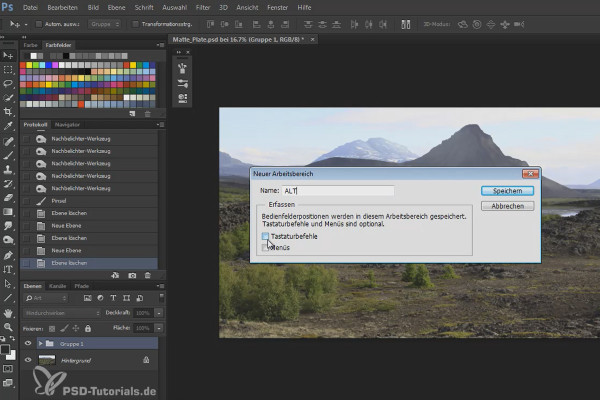The width and height of the screenshot is (600, 400).
Task: Select the Quick Selection tool
Action: 8,98
